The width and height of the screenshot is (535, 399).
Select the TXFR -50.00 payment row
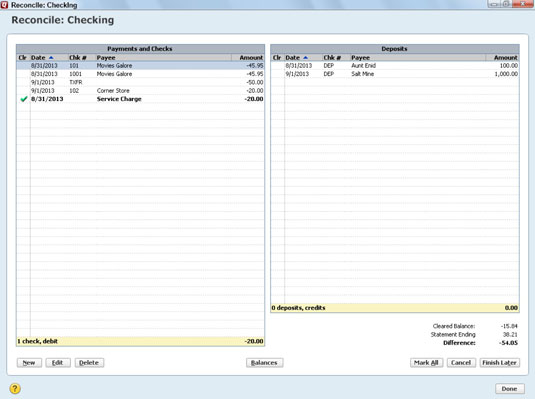click(140, 82)
